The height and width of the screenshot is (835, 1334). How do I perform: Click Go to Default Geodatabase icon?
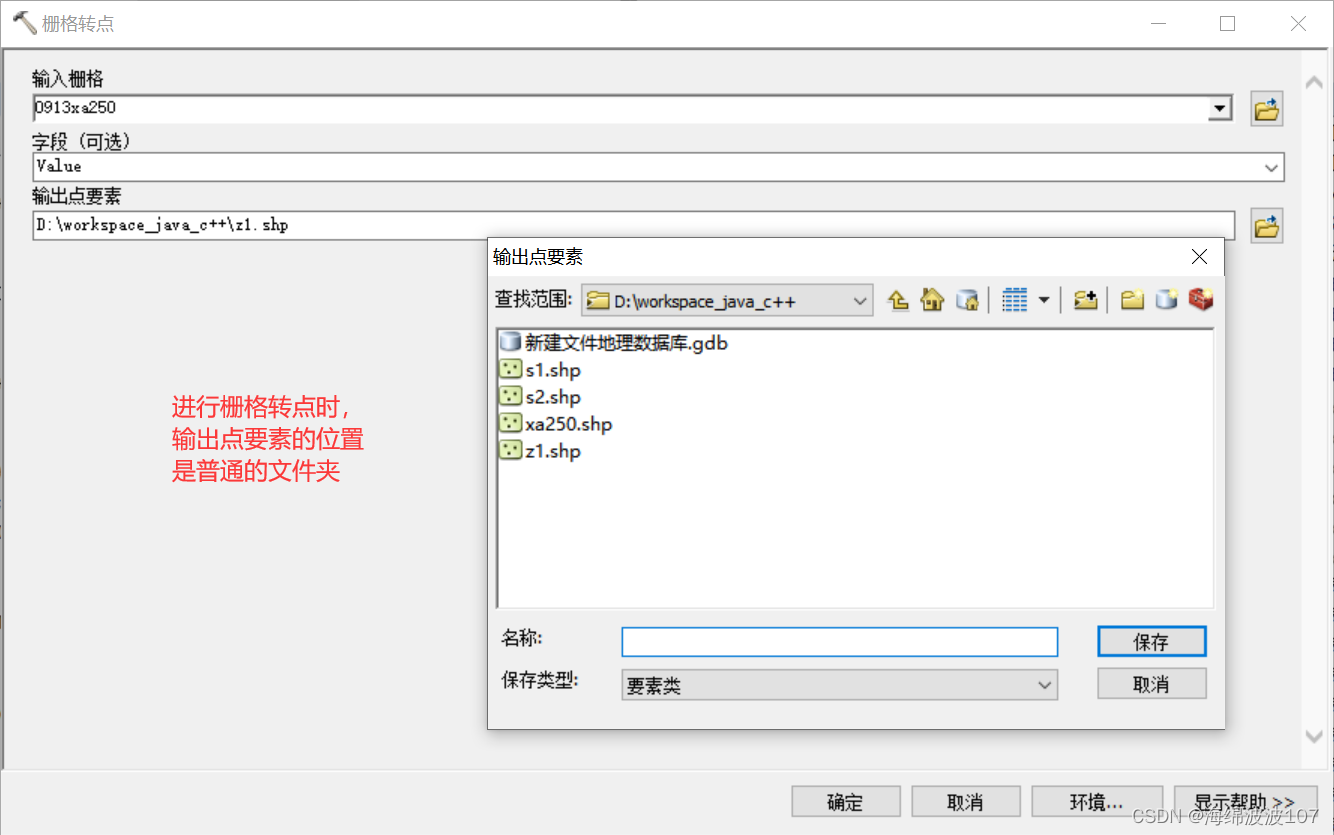[967, 300]
